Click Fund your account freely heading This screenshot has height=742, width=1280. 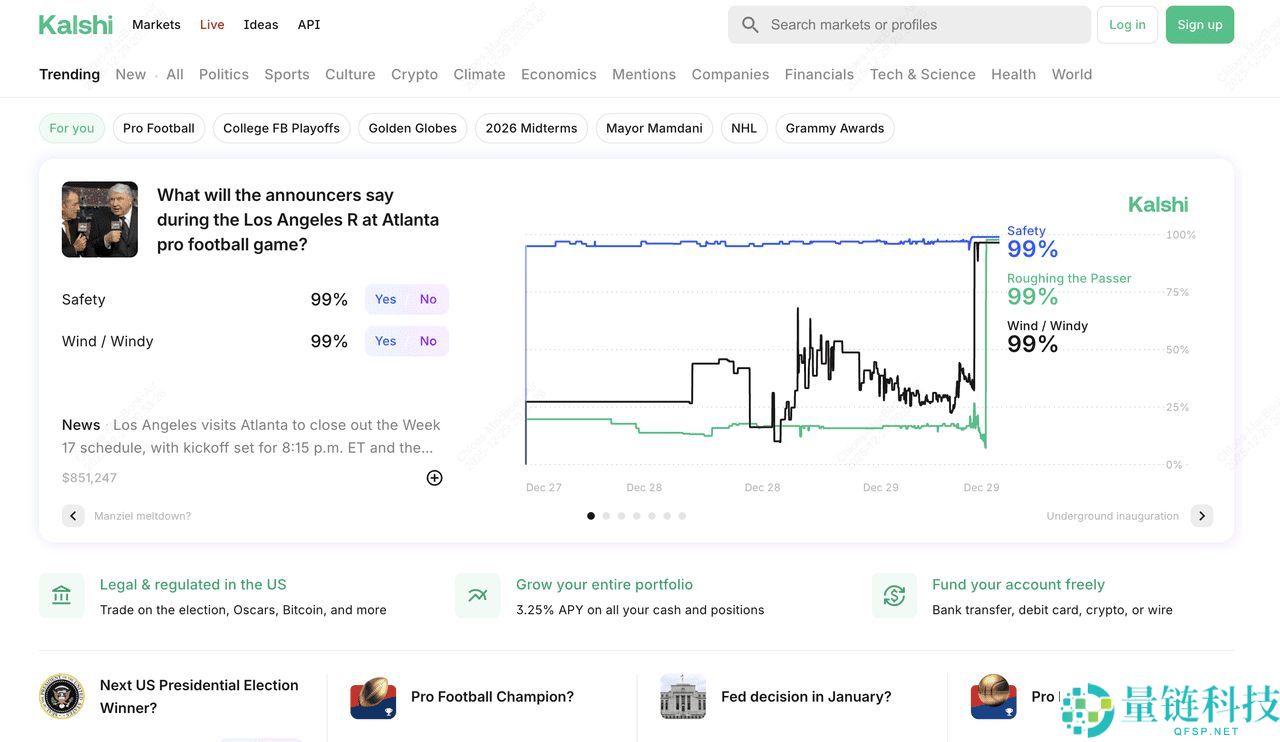point(1018,584)
